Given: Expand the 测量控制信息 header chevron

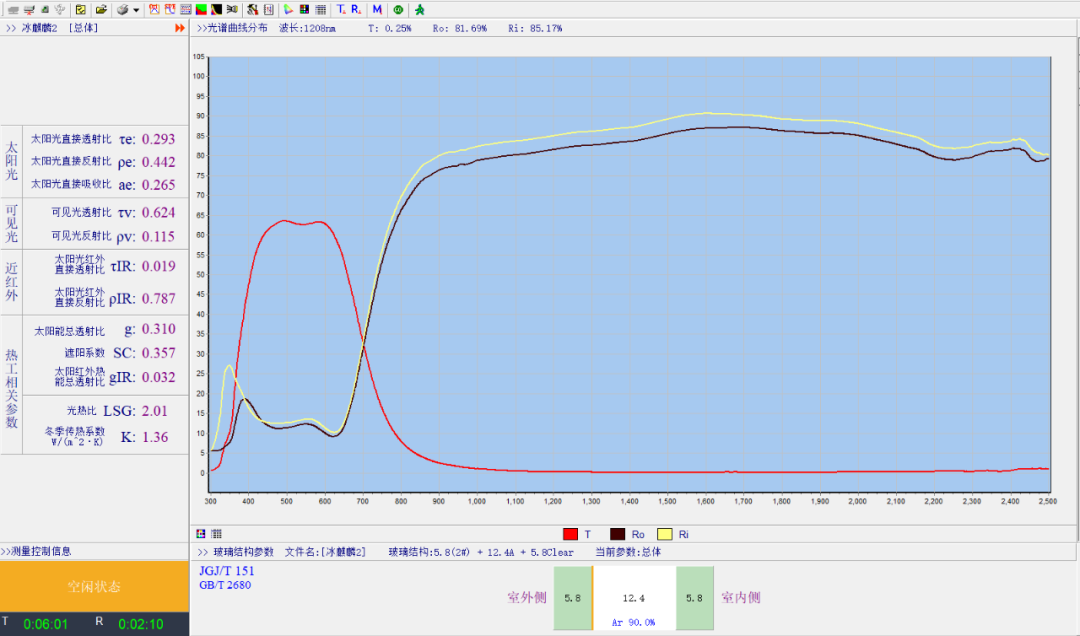Looking at the screenshot, I should tap(6, 551).
